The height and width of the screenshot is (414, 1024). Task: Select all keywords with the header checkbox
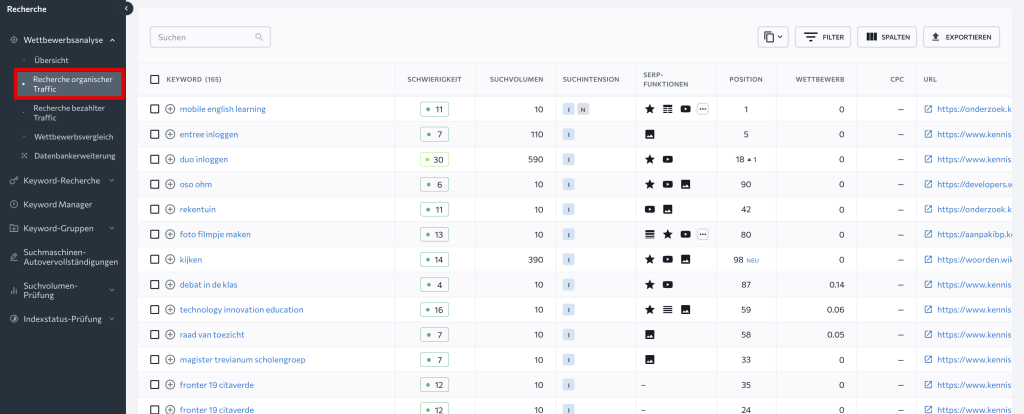coord(155,80)
